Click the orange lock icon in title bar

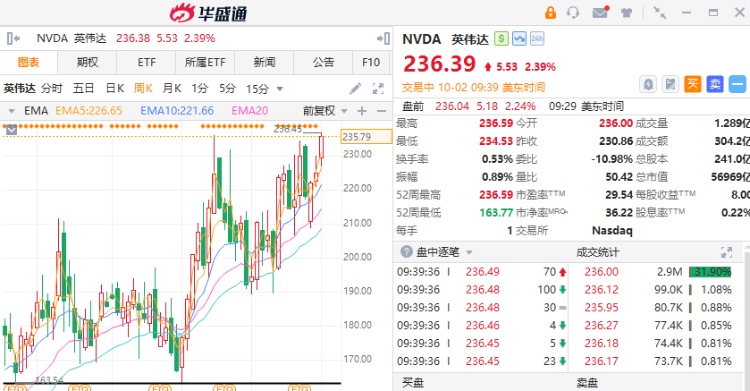click(551, 12)
